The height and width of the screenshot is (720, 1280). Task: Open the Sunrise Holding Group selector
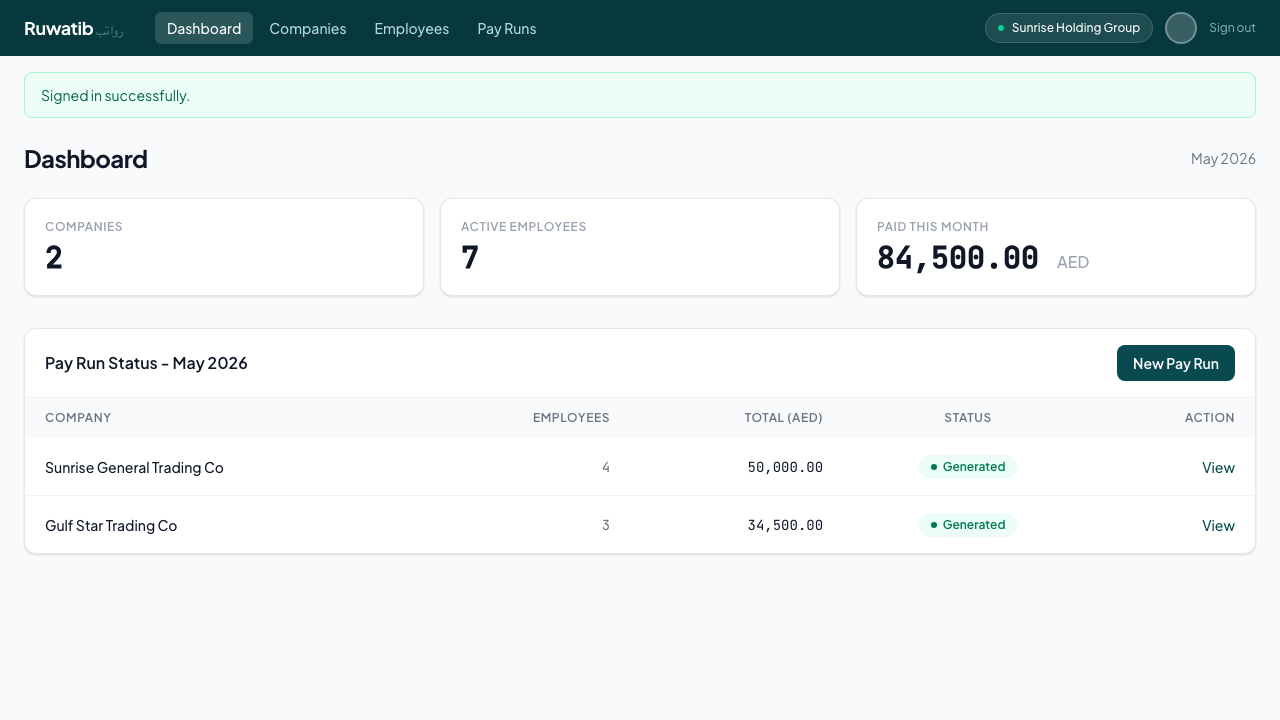pyautogui.click(x=1069, y=28)
